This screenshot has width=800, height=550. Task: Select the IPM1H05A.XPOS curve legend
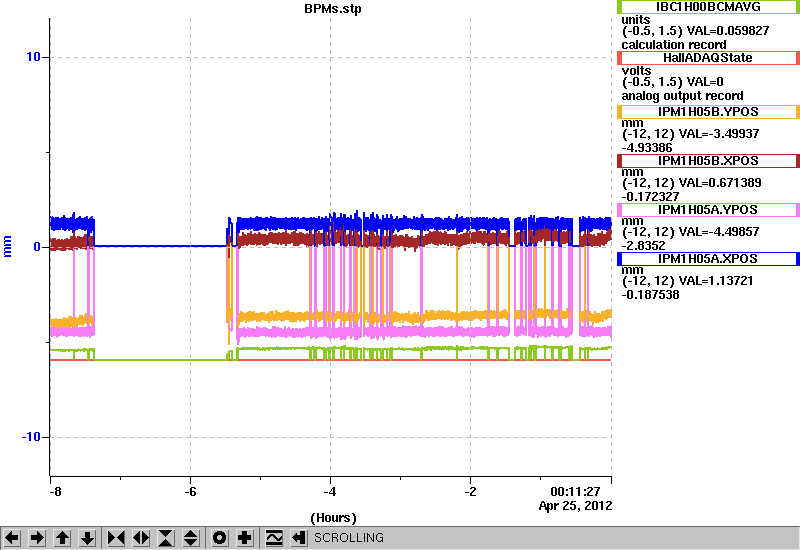[x=708, y=259]
